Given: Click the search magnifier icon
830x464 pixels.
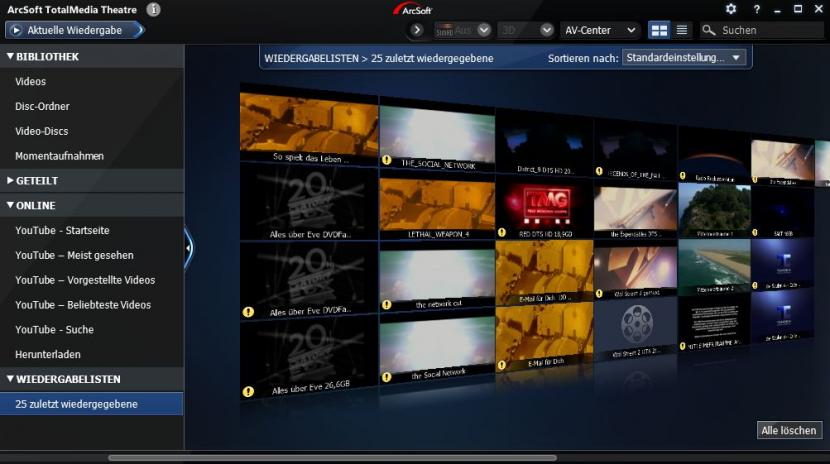Looking at the screenshot, I should [x=708, y=30].
